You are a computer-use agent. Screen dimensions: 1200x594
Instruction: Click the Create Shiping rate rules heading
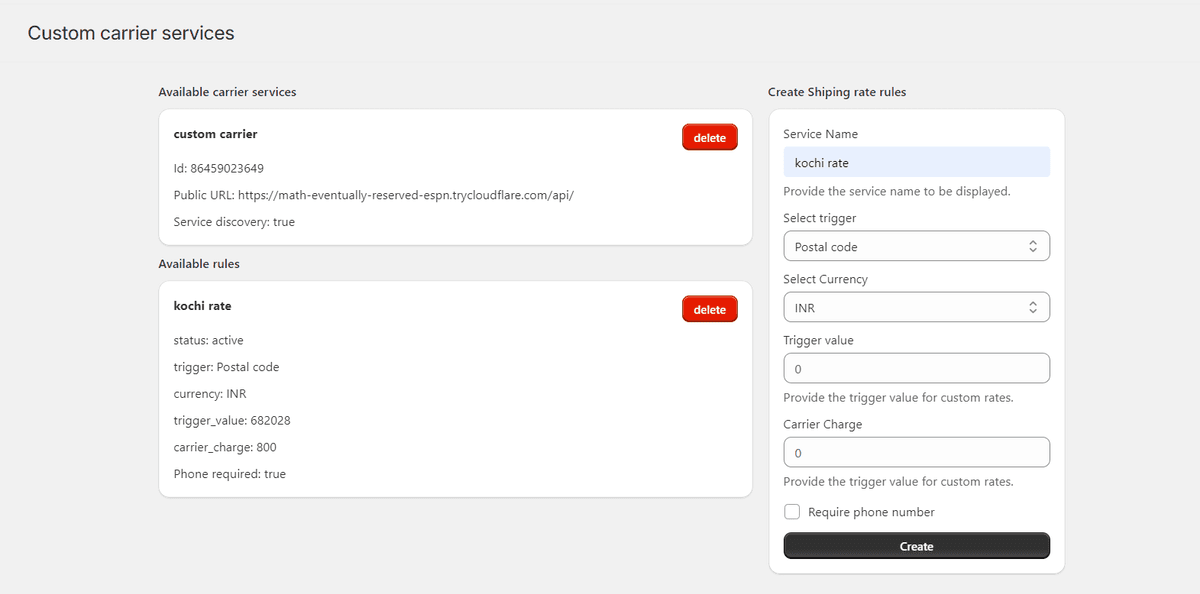click(837, 92)
